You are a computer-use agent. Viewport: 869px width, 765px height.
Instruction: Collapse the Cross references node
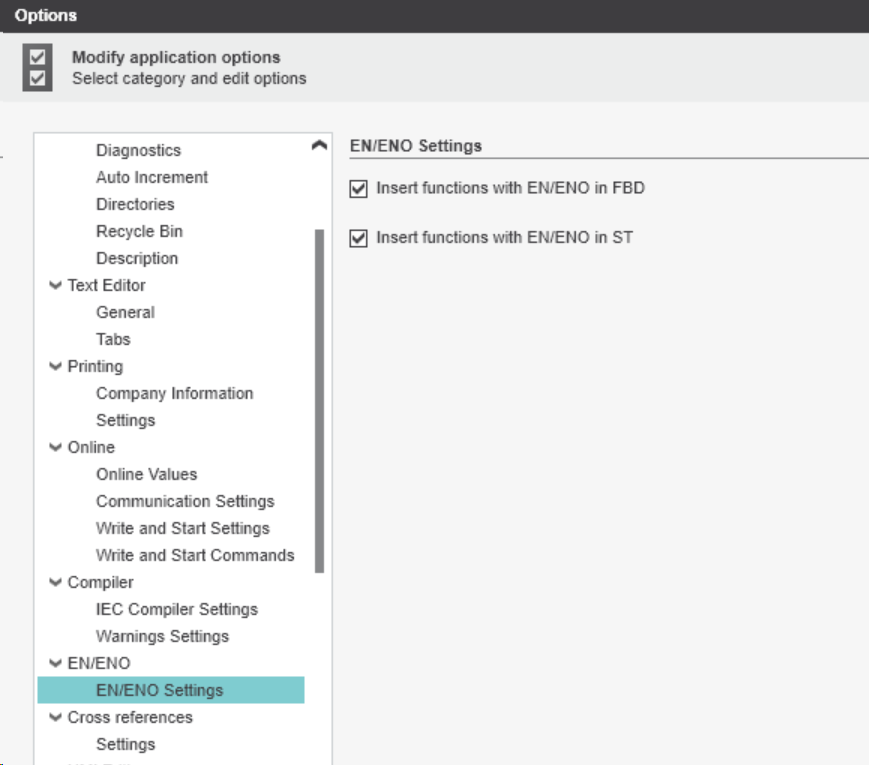[x=55, y=717]
